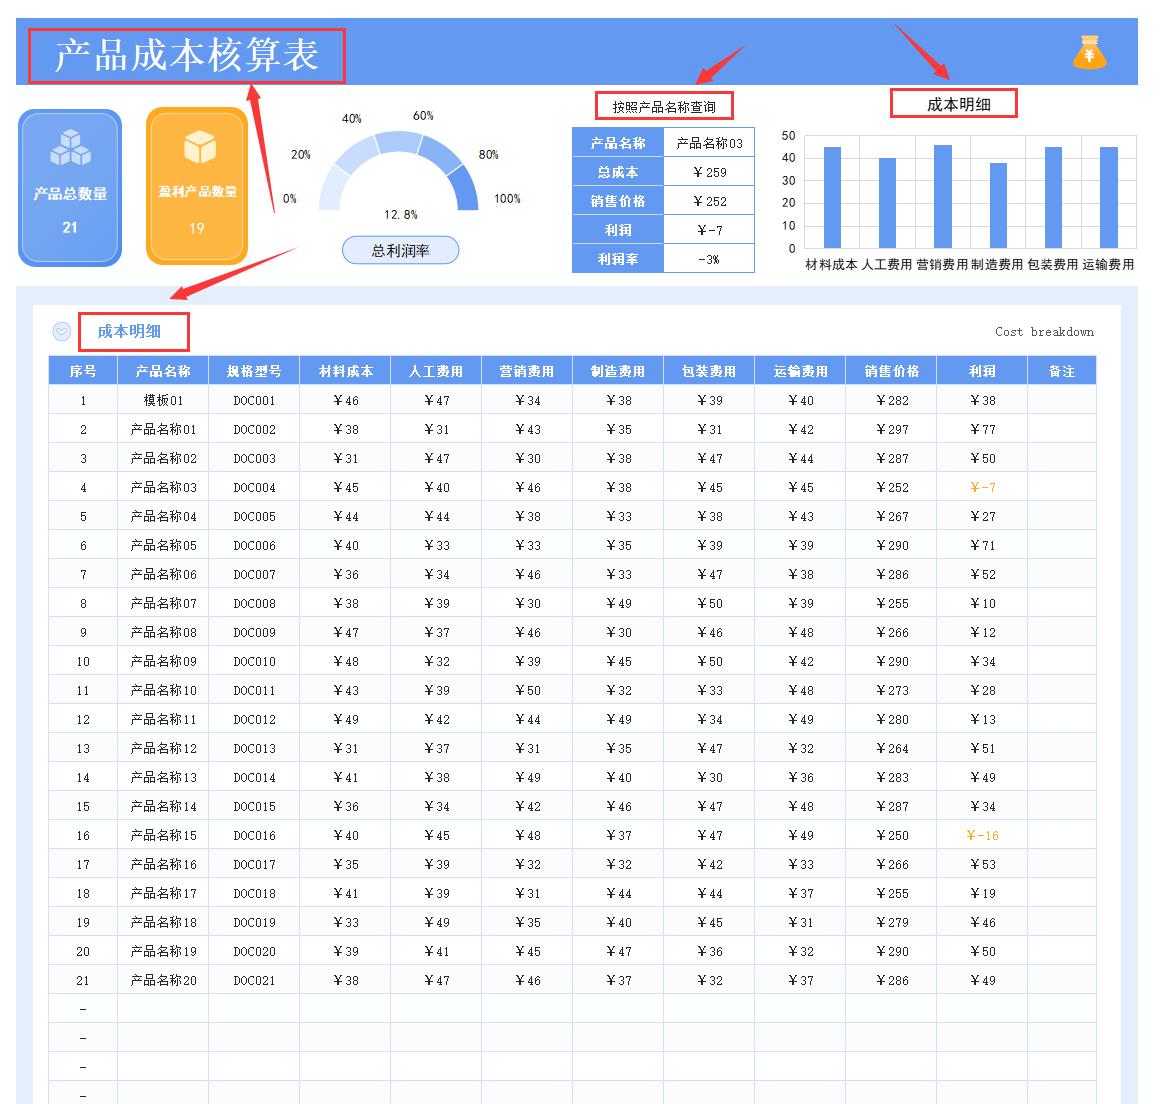Open the 按照产品名称查询 lookup panel
1161x1104 pixels.
(x=665, y=104)
